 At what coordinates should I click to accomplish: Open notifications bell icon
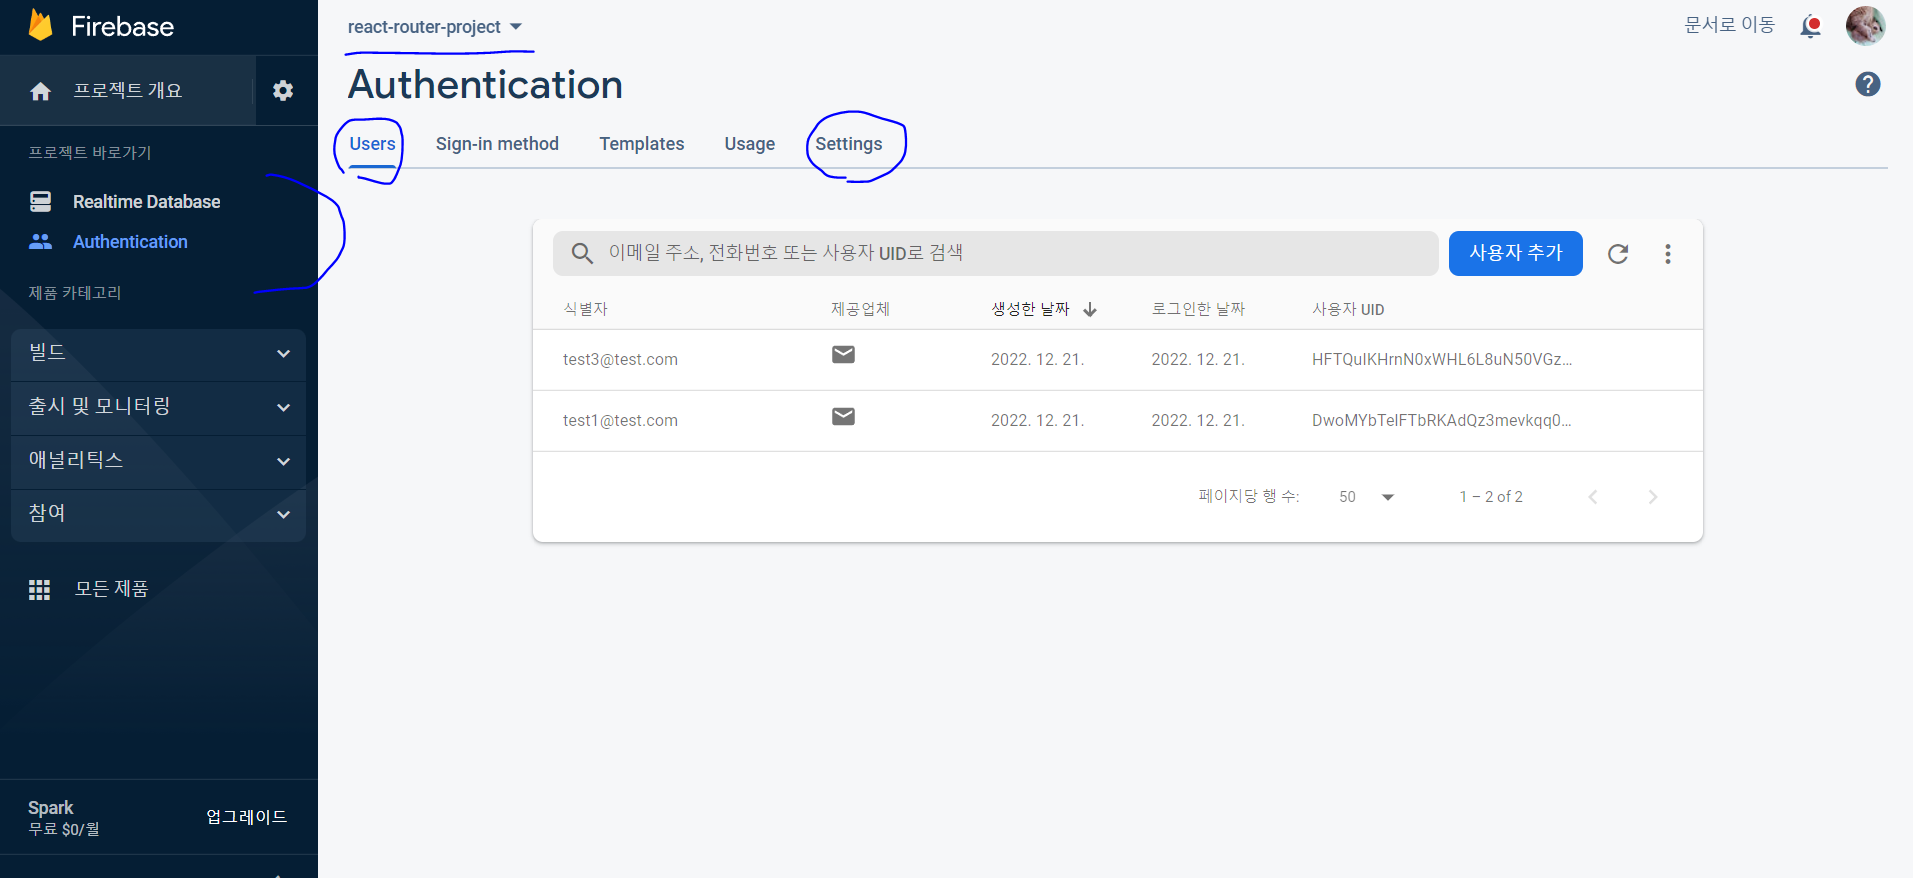1810,26
